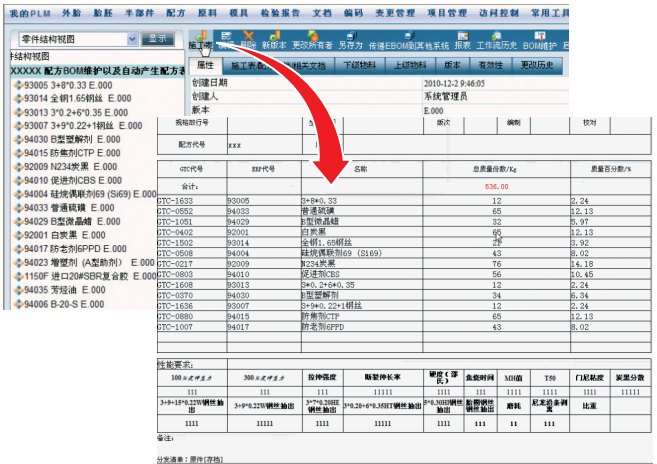Click the icon beside 93005 3+8*0.33
The image size is (657, 464).
[18, 86]
